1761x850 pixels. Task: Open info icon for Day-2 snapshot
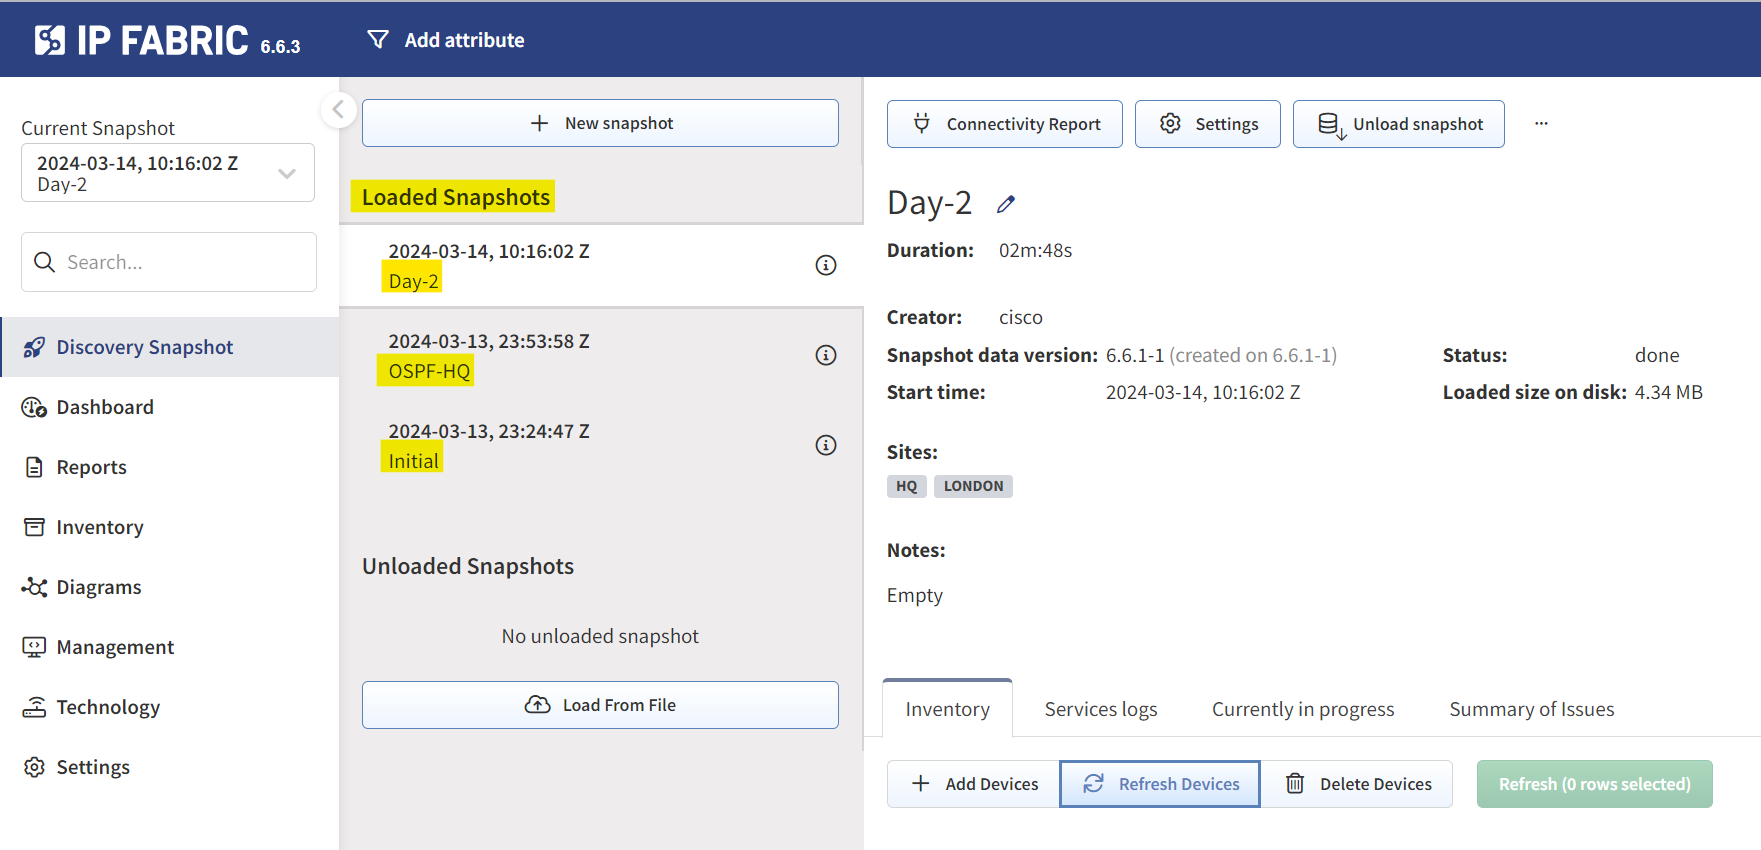826,265
